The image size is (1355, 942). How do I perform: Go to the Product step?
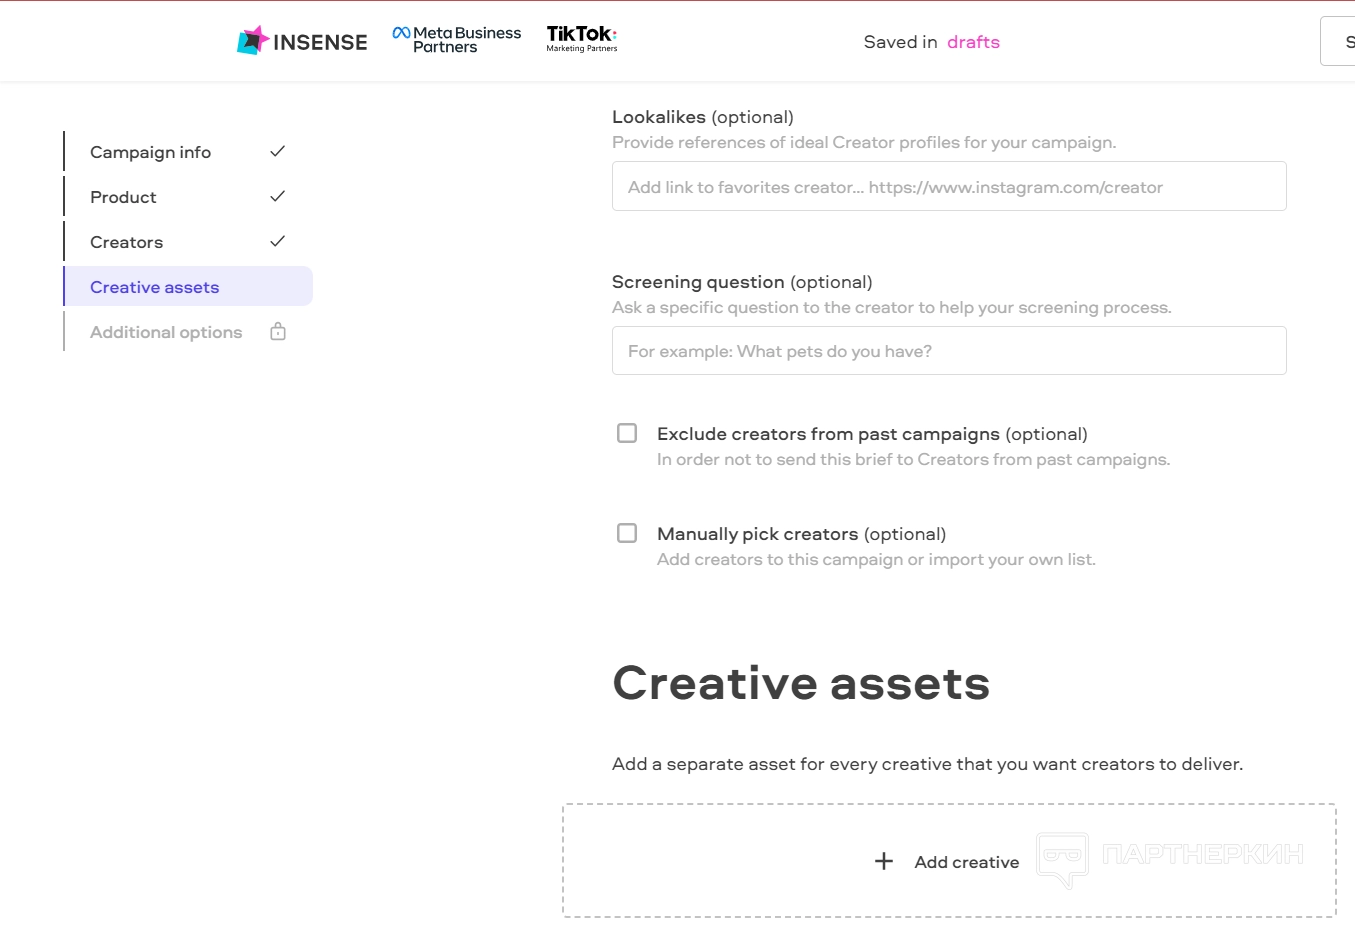pos(124,197)
